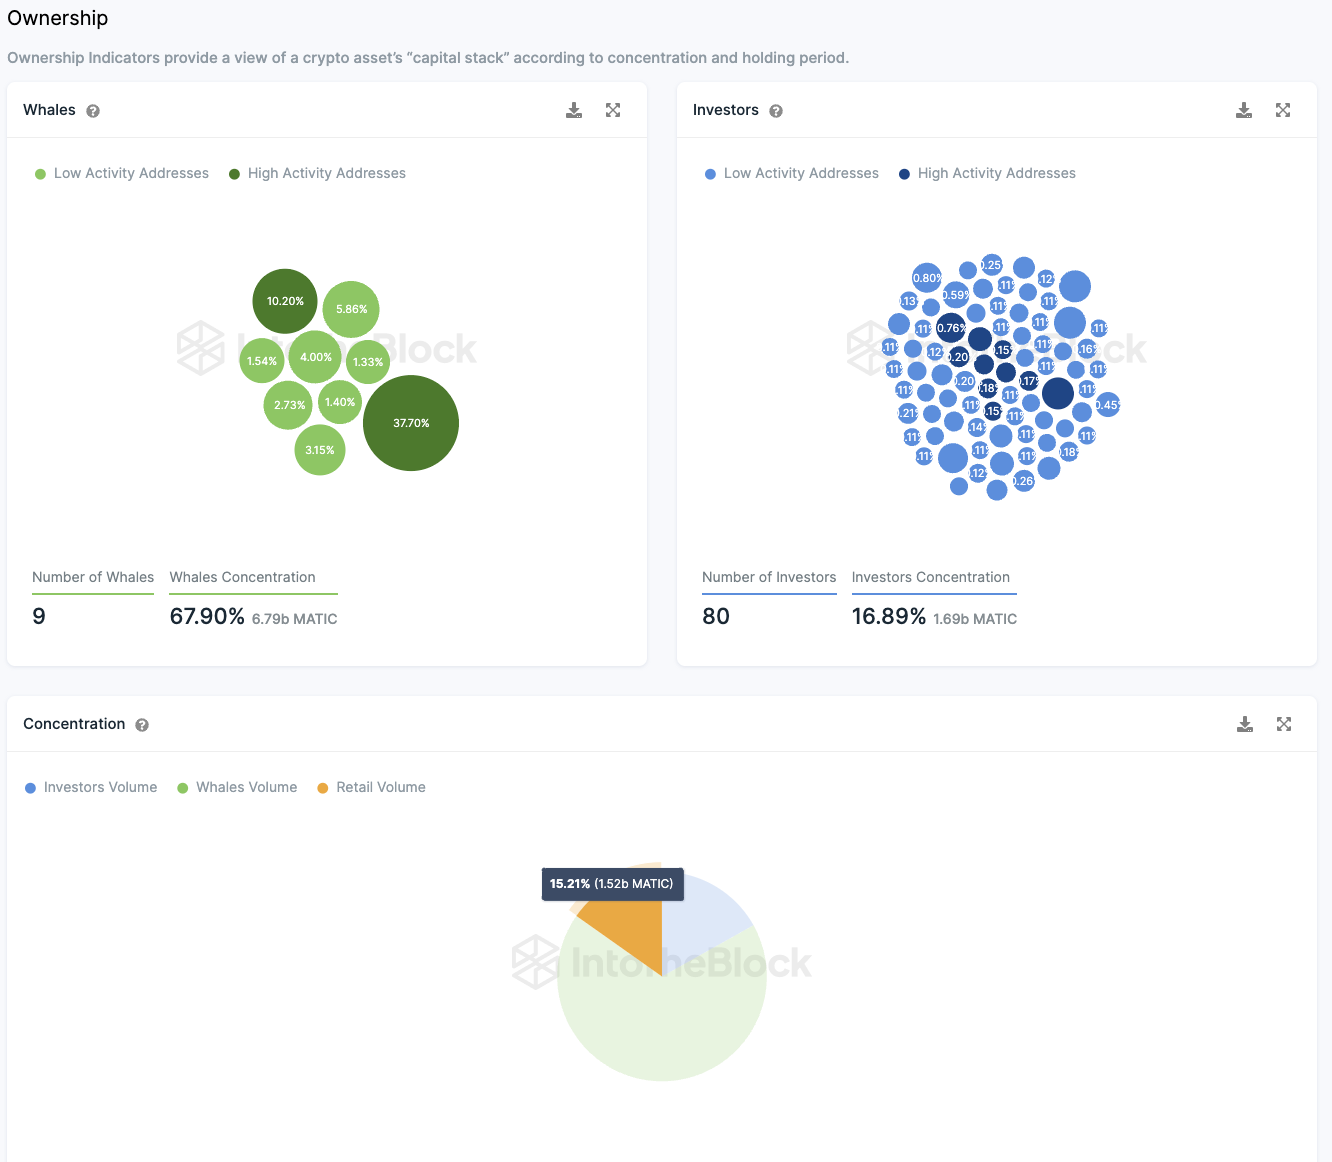Toggle Whales Volume legend item
Viewport: 1332px width, 1162px height.
[x=237, y=787]
